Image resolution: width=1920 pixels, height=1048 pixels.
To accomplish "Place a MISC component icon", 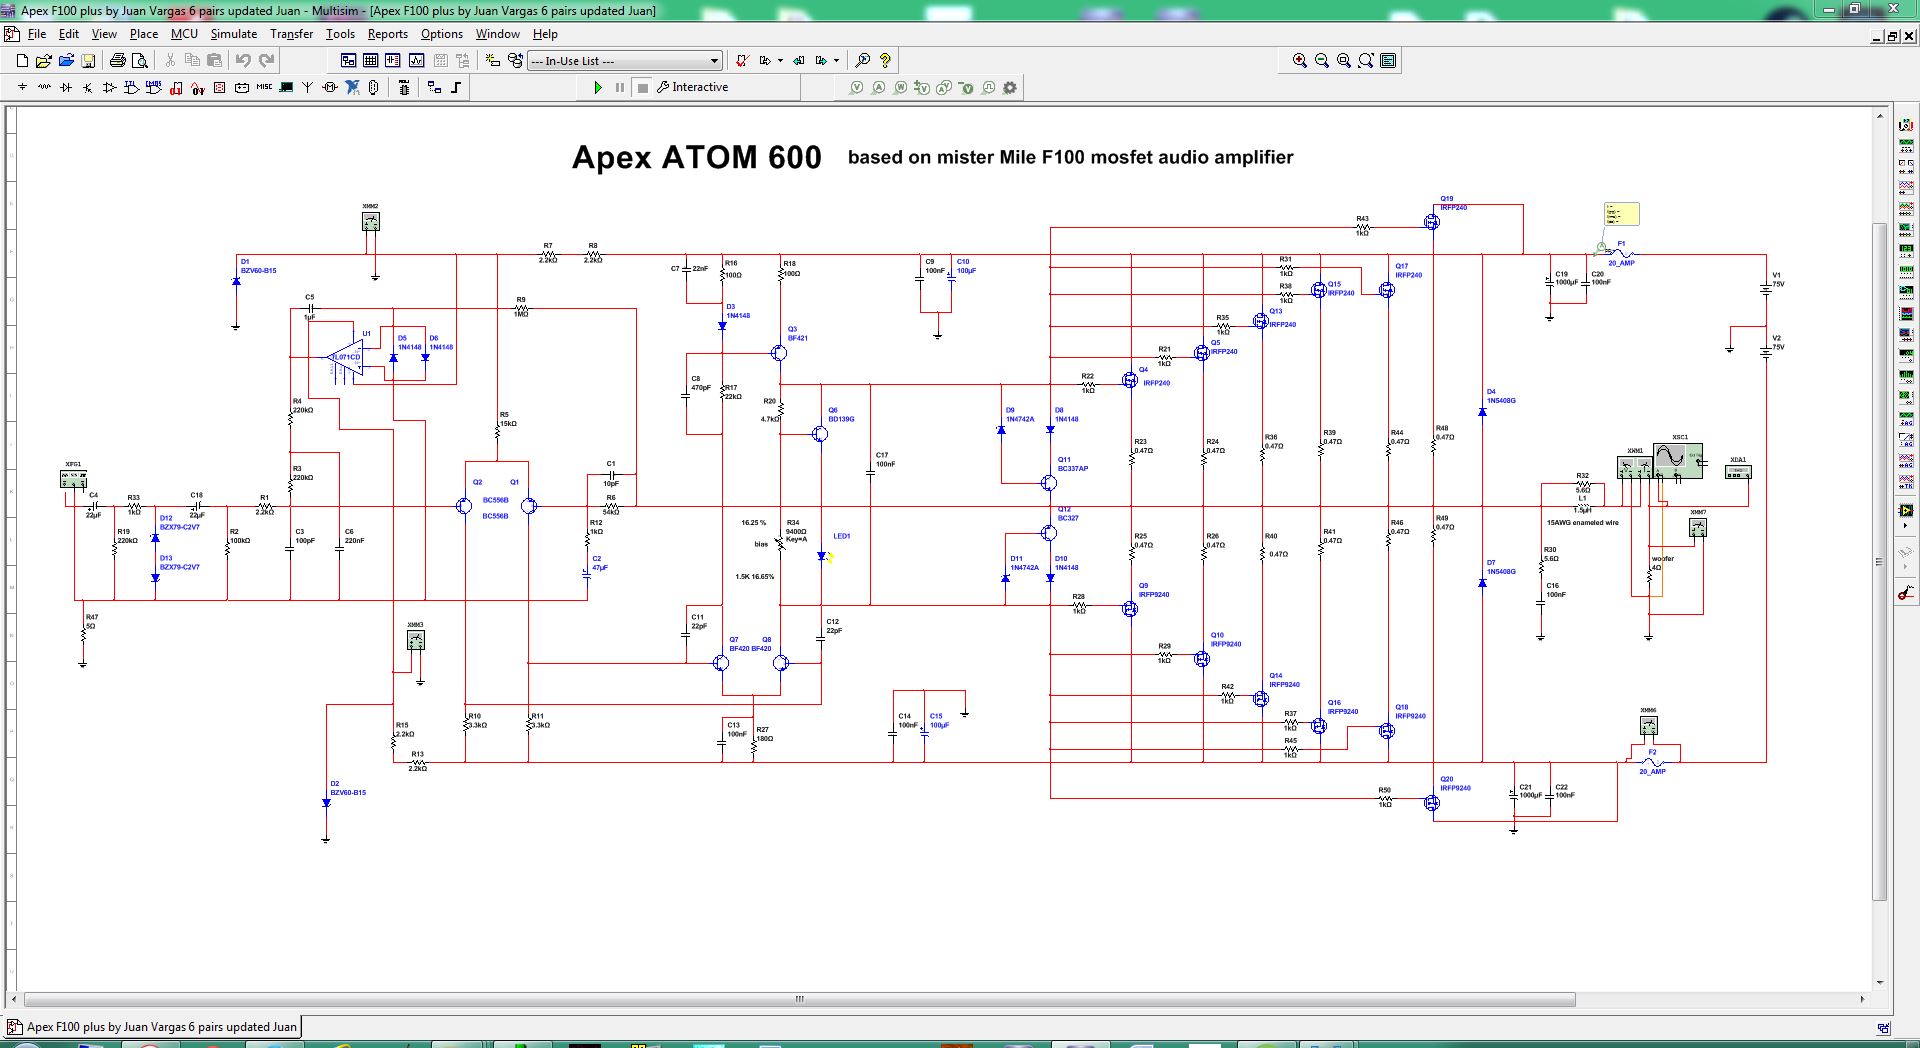I will coord(264,87).
